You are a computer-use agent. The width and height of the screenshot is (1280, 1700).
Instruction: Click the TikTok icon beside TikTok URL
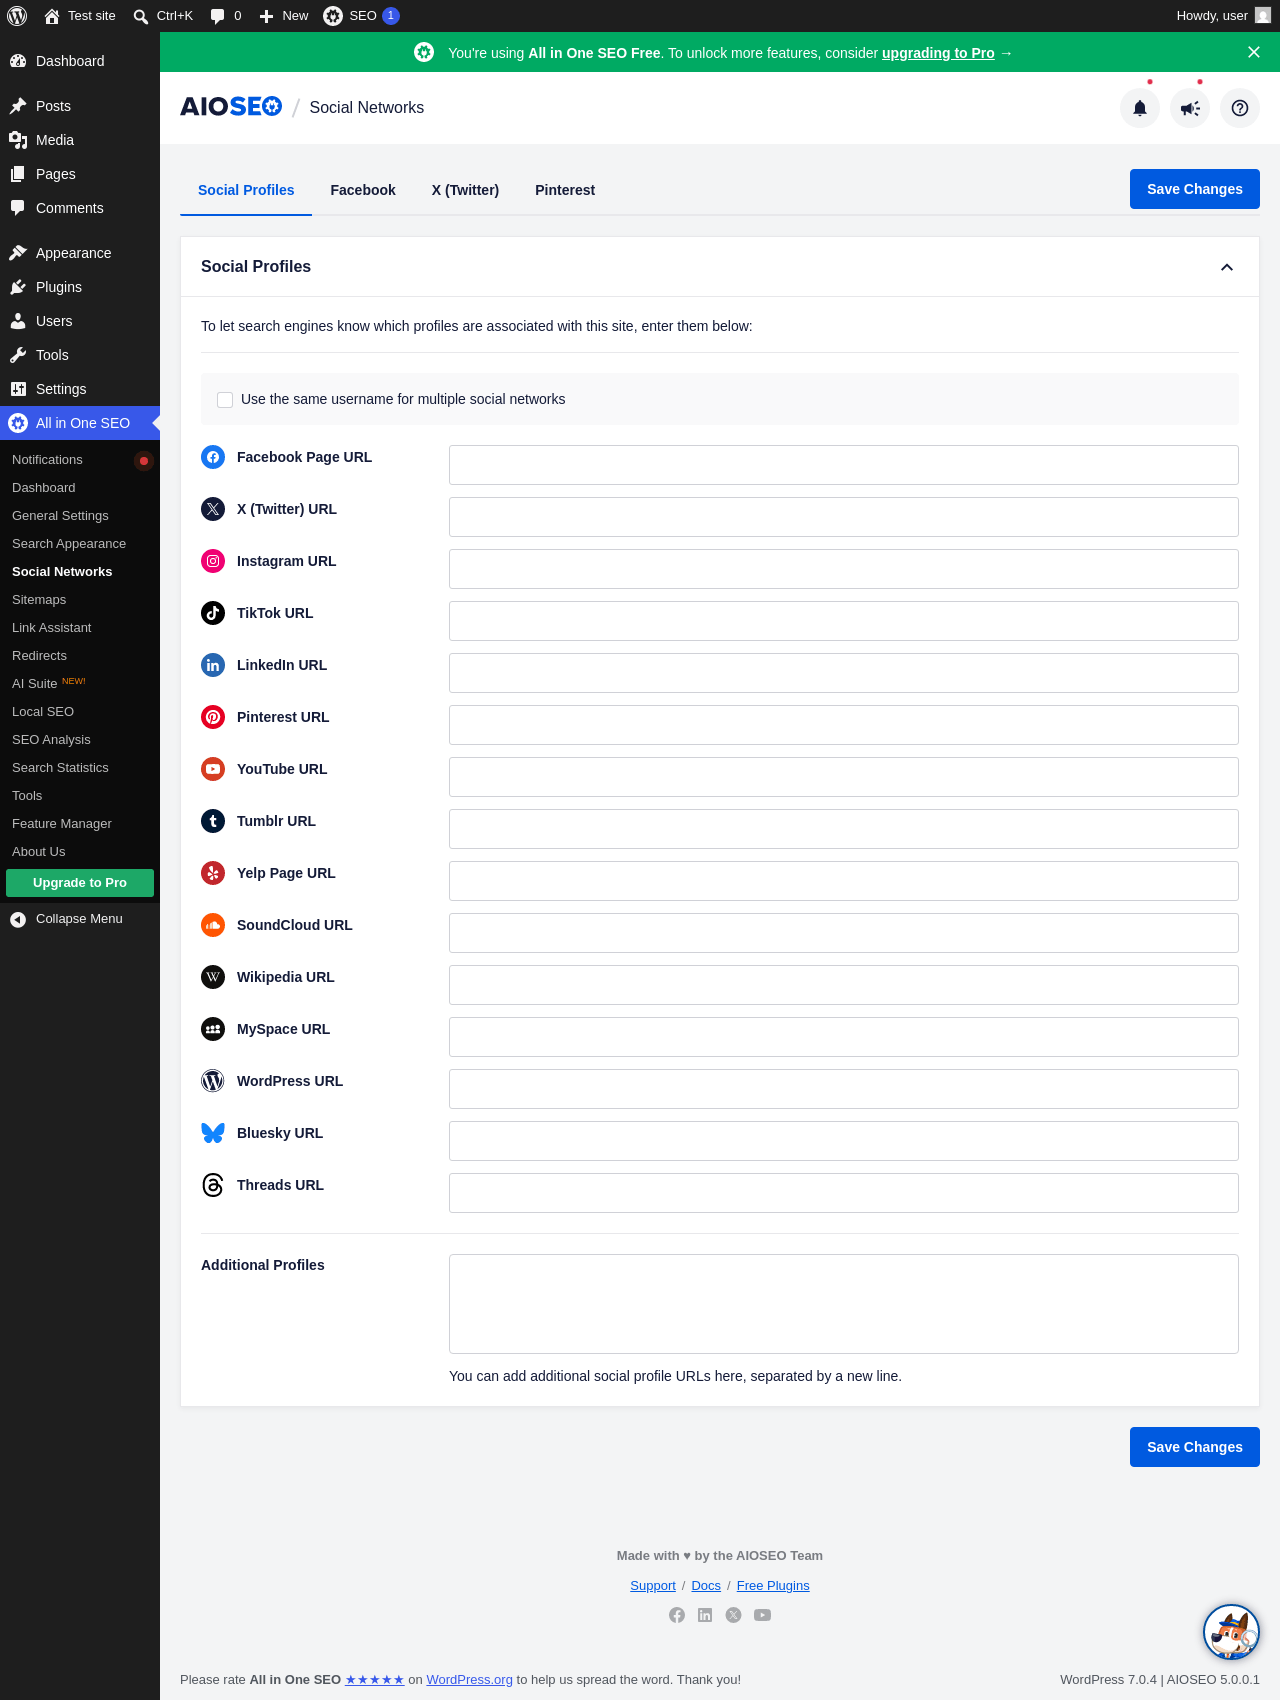[x=213, y=613]
